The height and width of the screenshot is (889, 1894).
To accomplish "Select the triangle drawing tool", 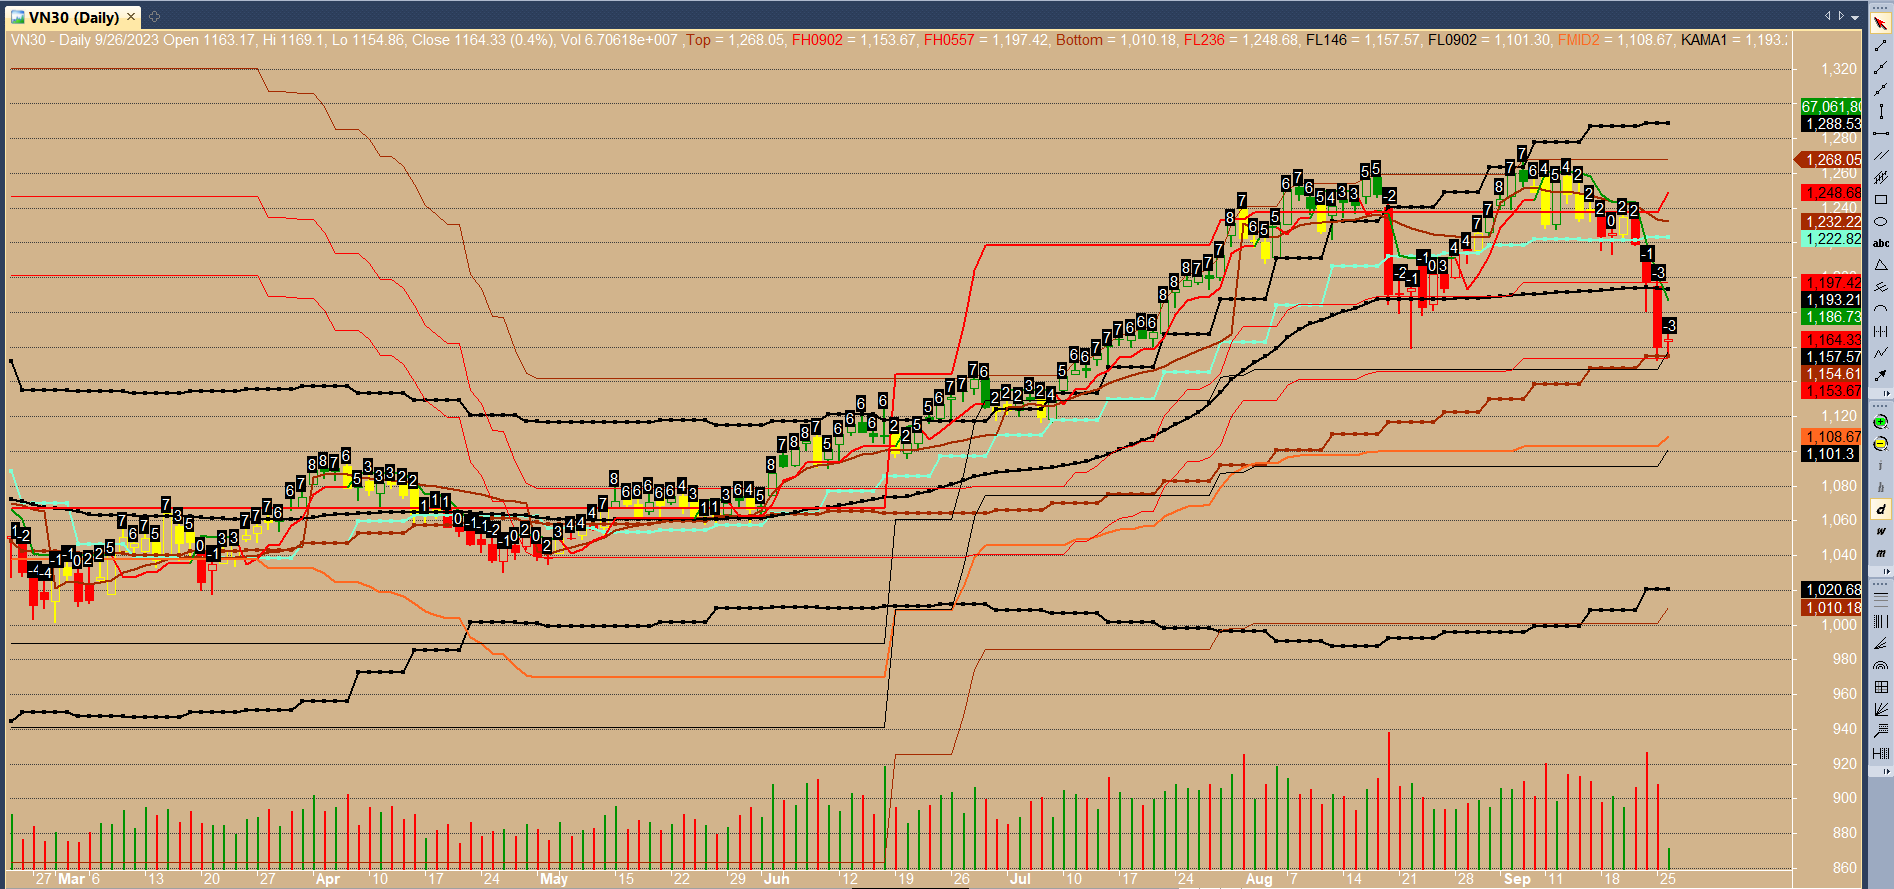I will (x=1880, y=265).
